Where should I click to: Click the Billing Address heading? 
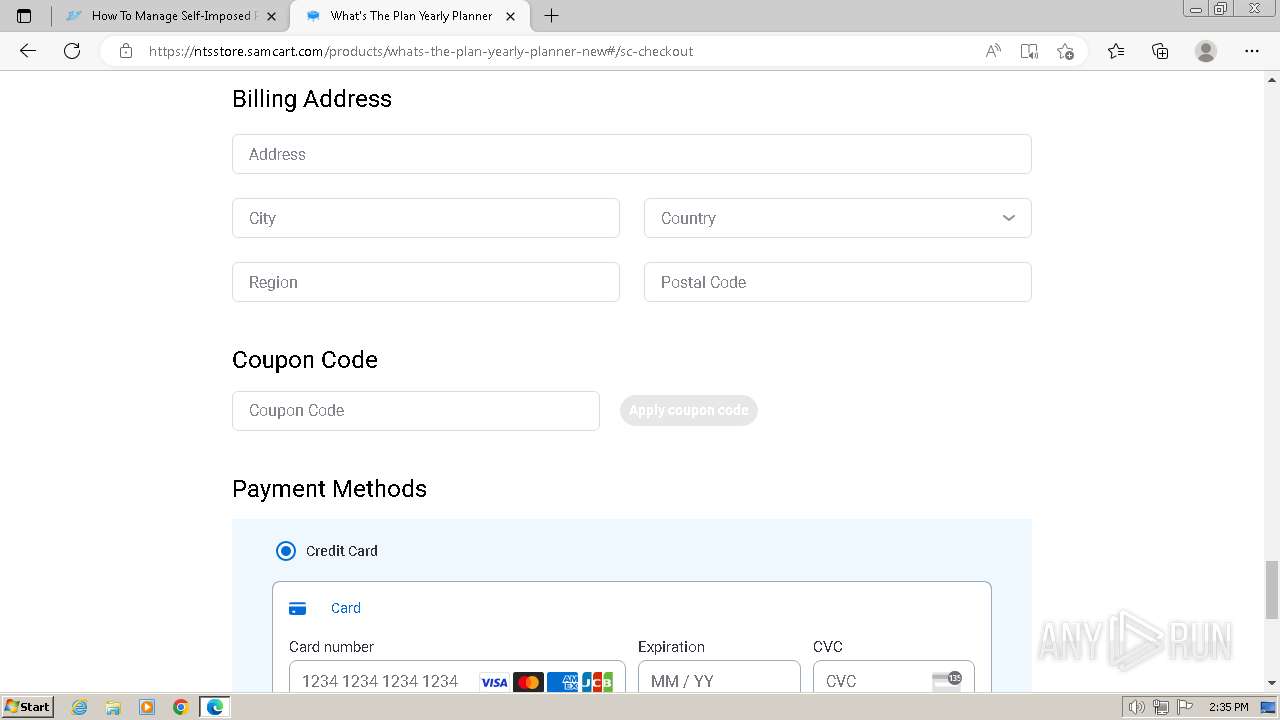[x=312, y=99]
